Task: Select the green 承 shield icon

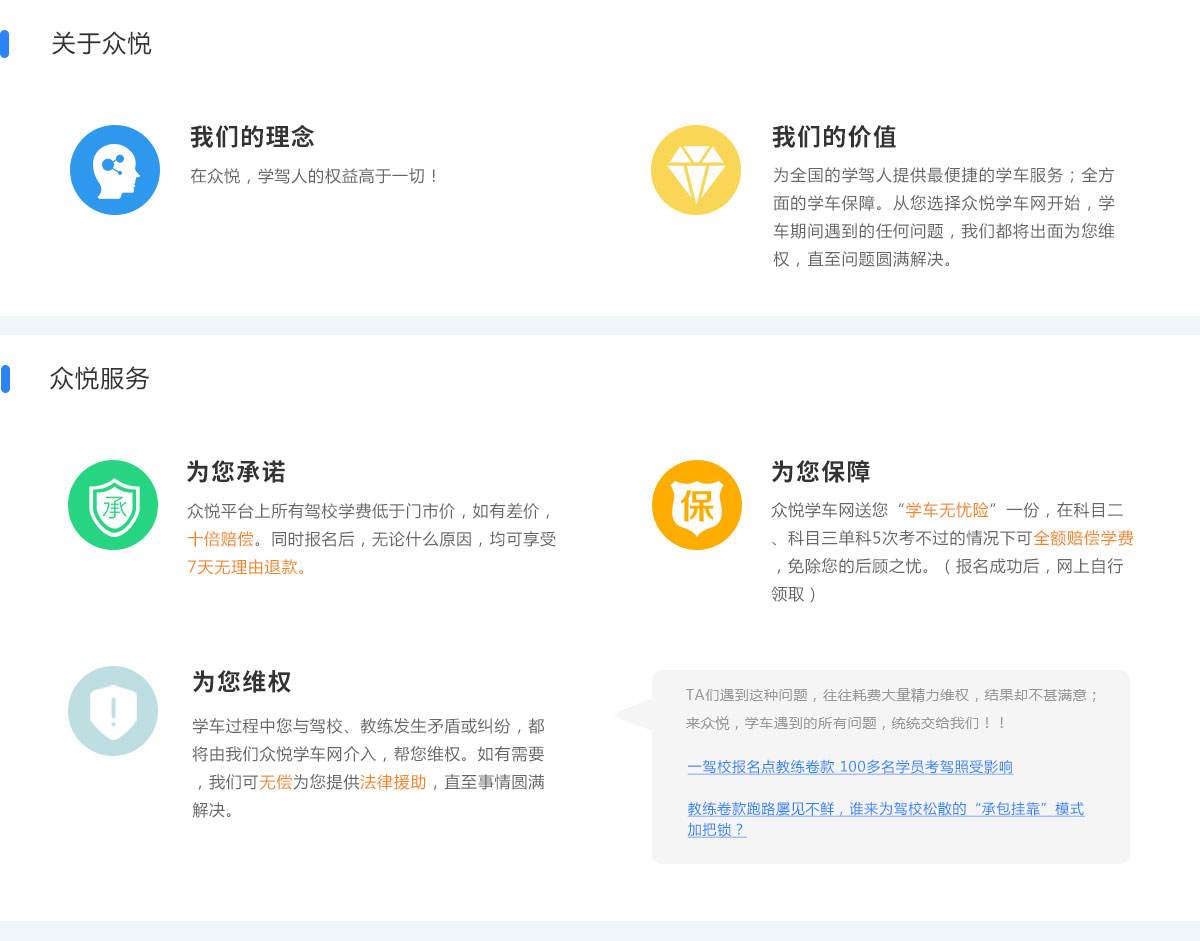Action: pyautogui.click(x=113, y=505)
